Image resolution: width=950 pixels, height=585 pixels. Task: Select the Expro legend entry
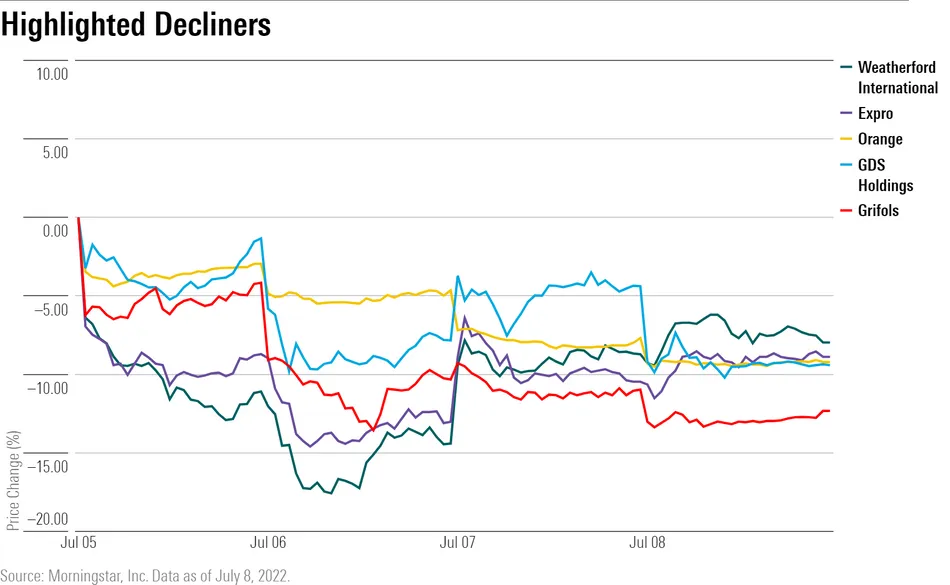pos(875,114)
